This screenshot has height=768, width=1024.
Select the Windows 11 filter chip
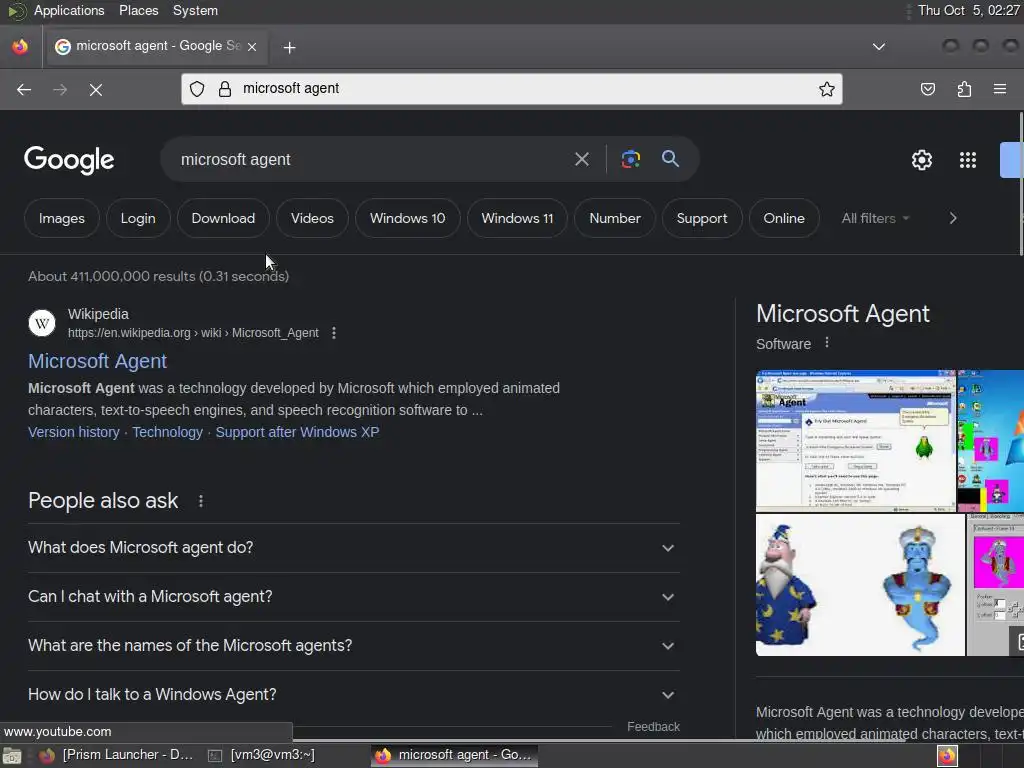517,218
